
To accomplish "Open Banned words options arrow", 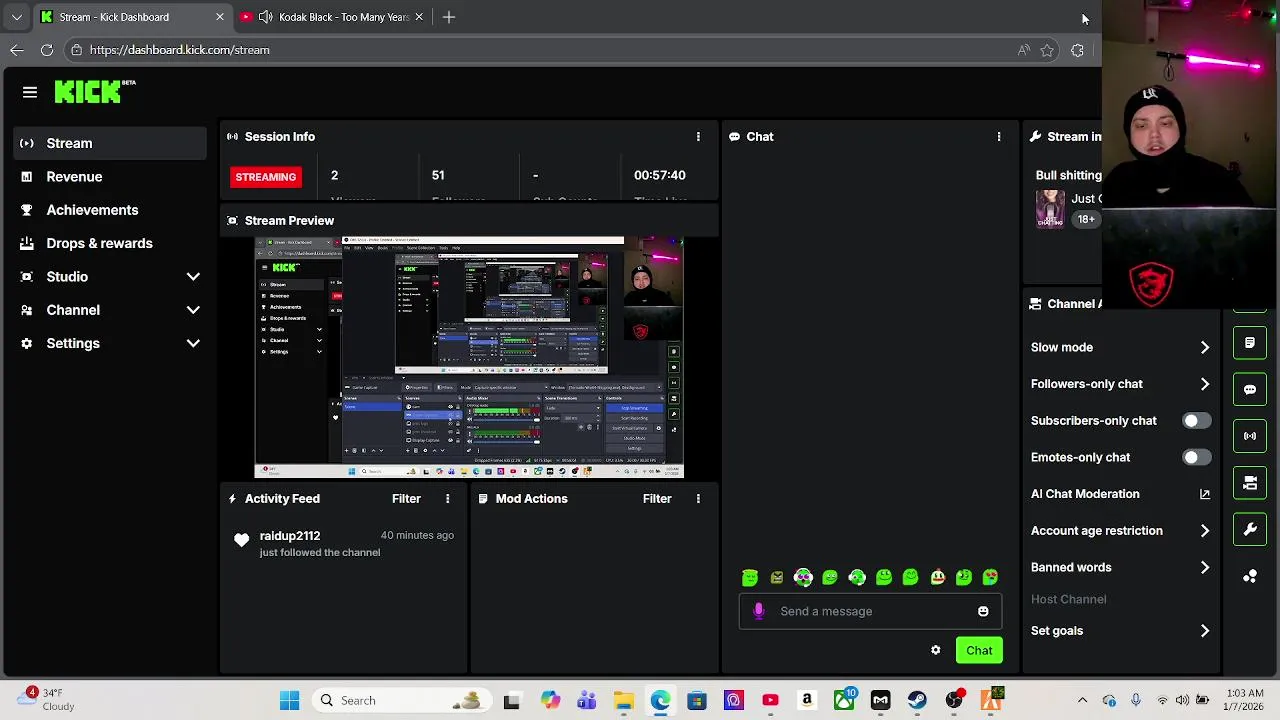I will point(1204,568).
